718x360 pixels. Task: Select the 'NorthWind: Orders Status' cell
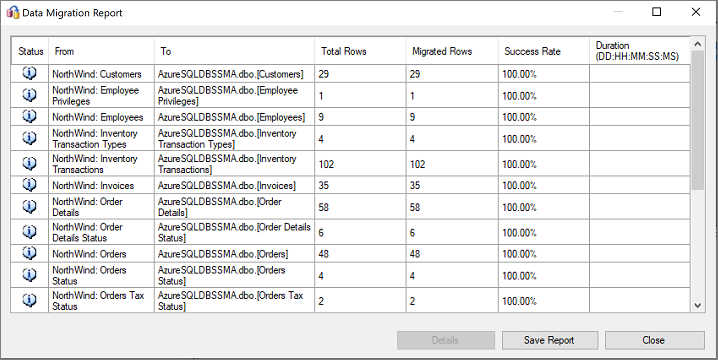[101, 275]
